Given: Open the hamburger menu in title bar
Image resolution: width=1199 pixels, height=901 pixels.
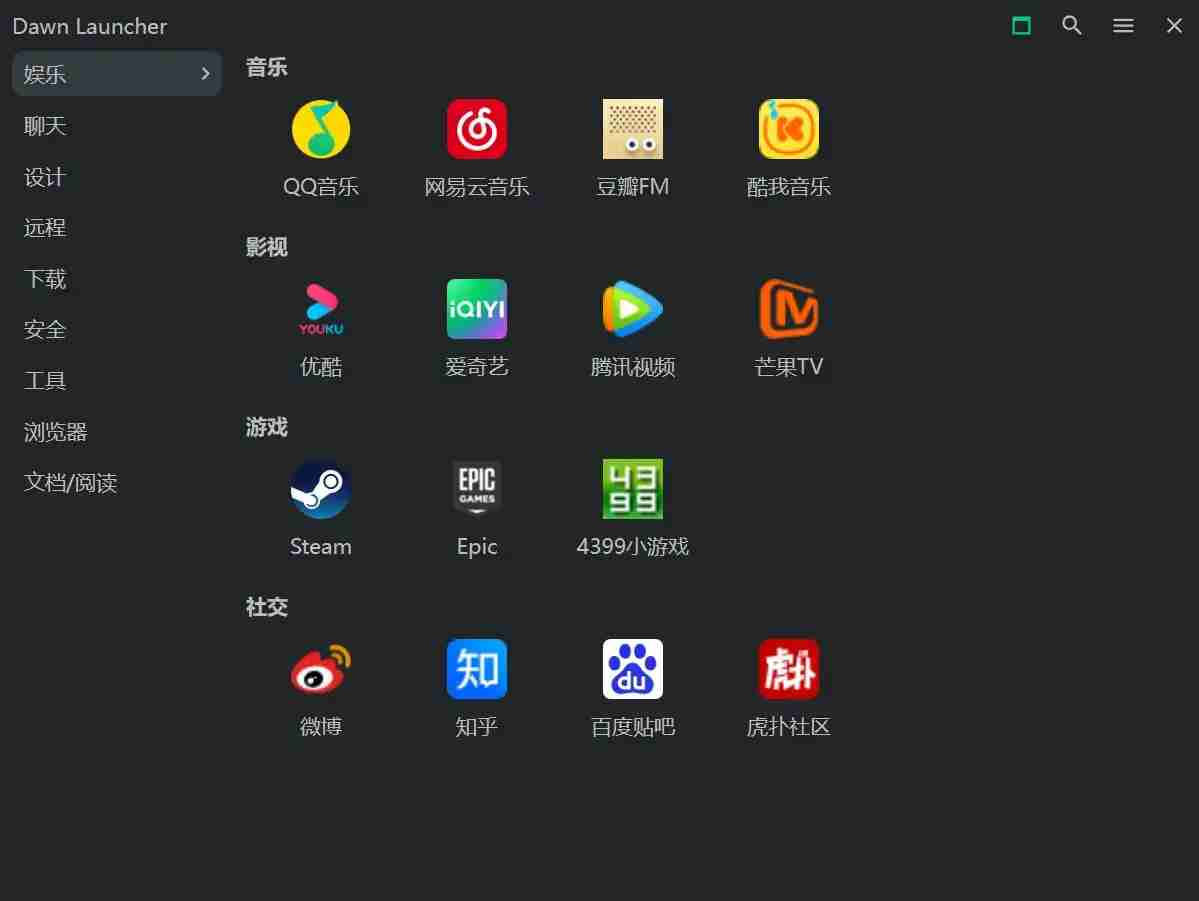Looking at the screenshot, I should pyautogui.click(x=1123, y=26).
